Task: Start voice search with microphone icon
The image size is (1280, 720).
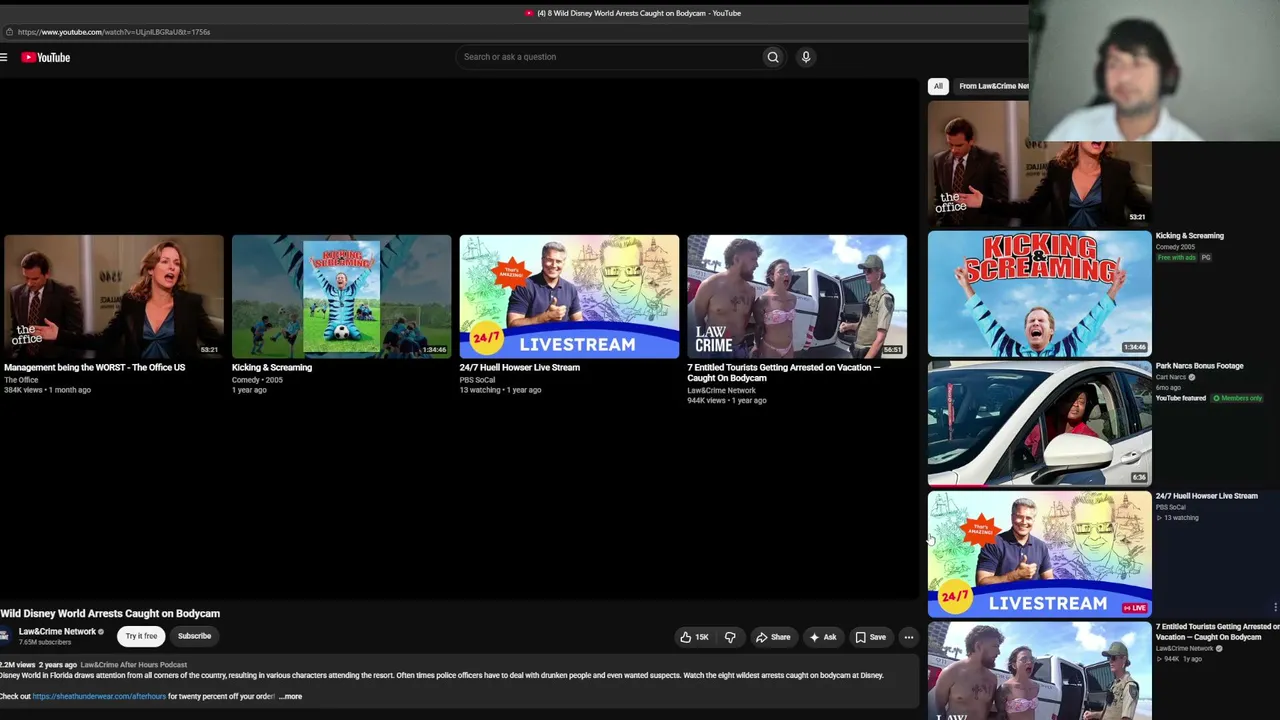Action: pyautogui.click(x=806, y=57)
